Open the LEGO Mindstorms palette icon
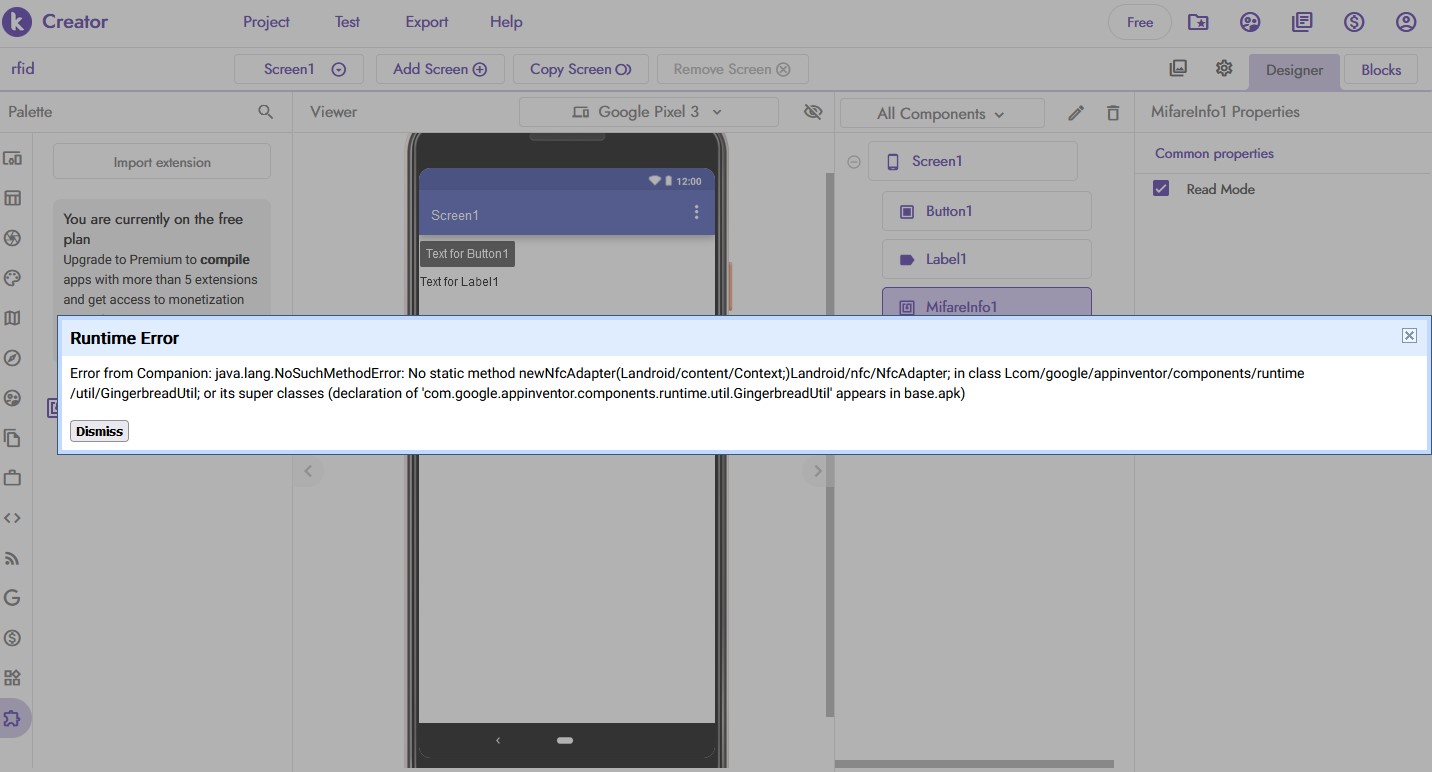Screen dimensions: 1432x772 (x=13, y=678)
